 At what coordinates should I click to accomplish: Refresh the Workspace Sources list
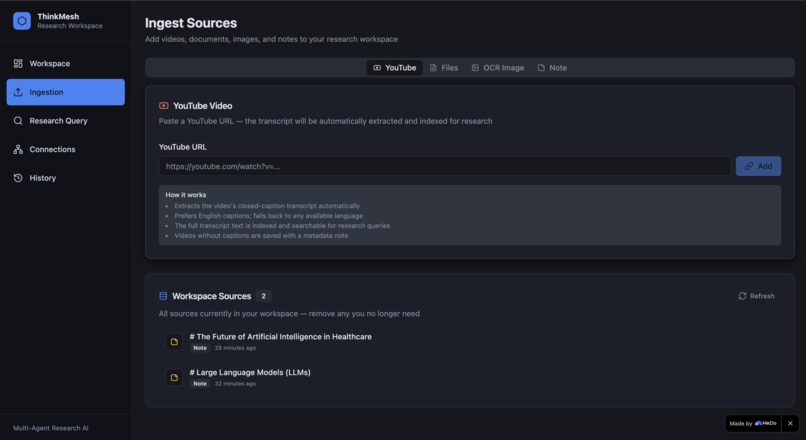[756, 296]
